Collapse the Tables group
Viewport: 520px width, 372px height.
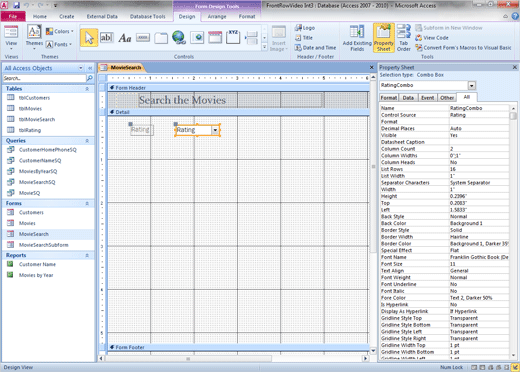click(87, 89)
